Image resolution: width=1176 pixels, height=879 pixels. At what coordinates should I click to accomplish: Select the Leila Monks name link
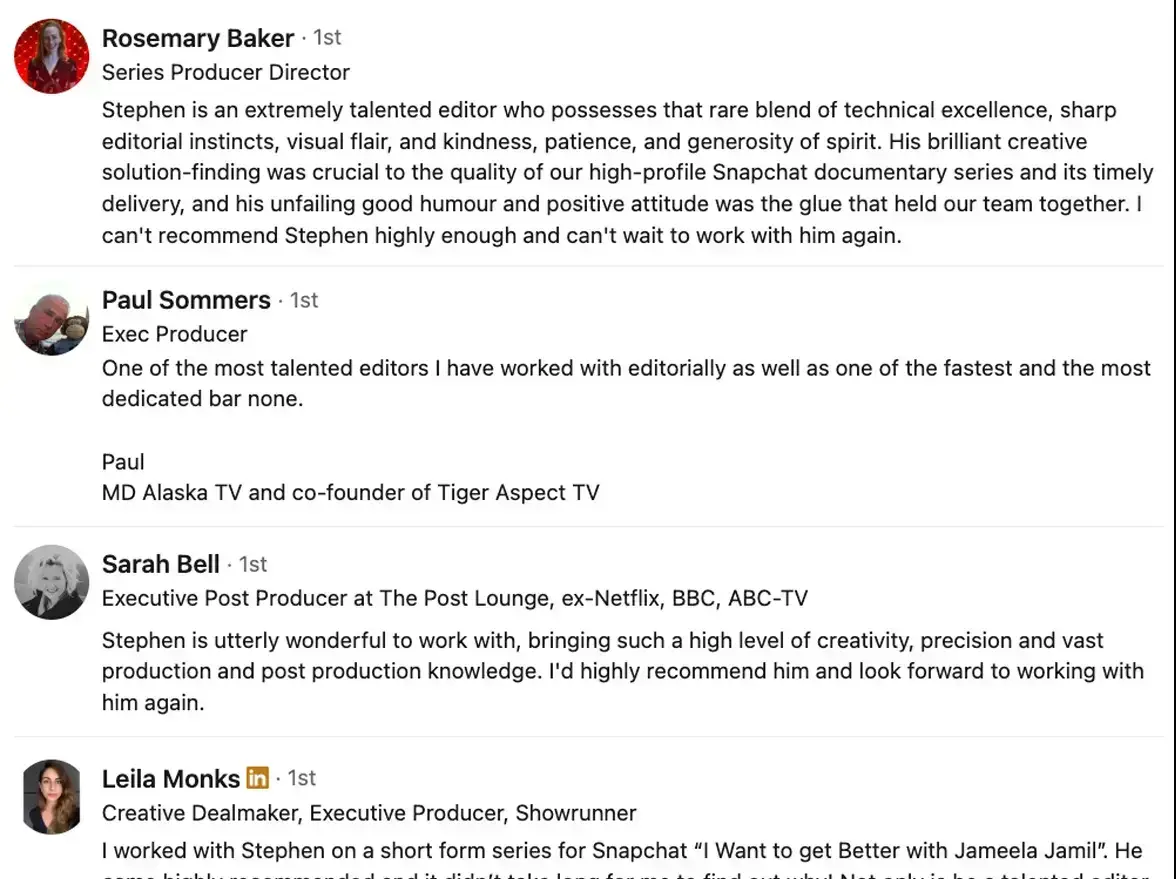coord(171,778)
